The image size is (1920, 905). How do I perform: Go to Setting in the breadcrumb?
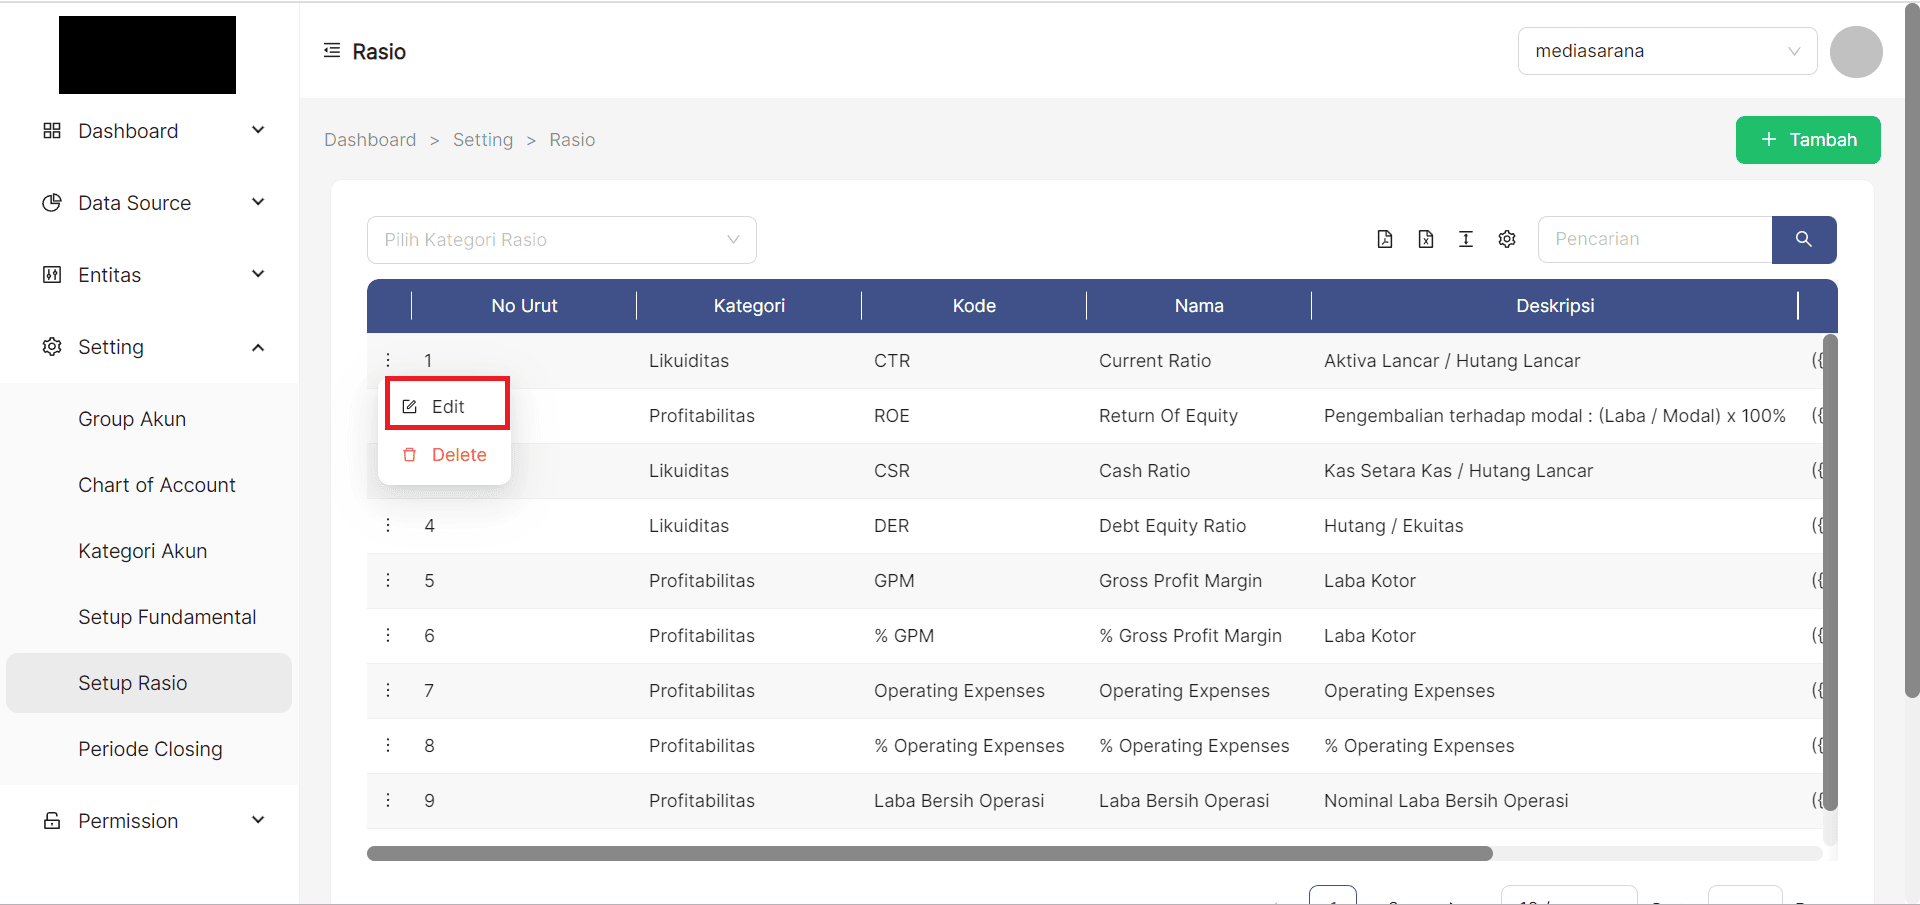[x=482, y=140]
